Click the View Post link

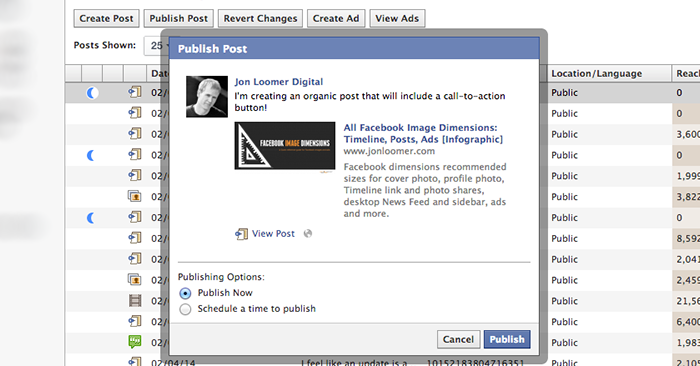click(273, 233)
